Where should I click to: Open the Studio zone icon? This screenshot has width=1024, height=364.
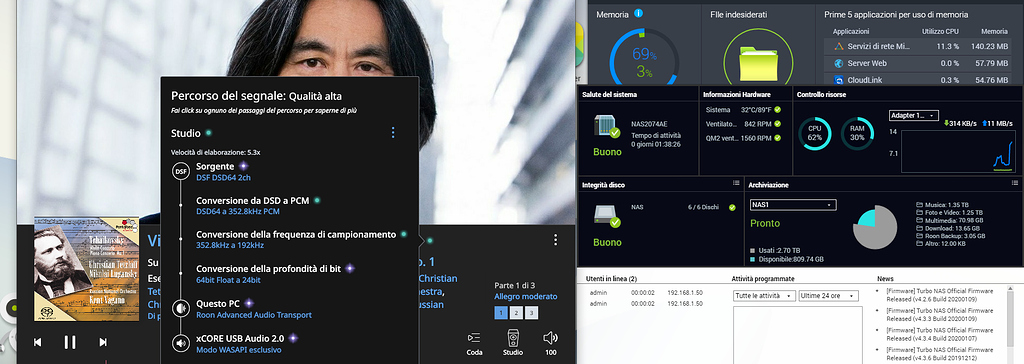coord(513,338)
